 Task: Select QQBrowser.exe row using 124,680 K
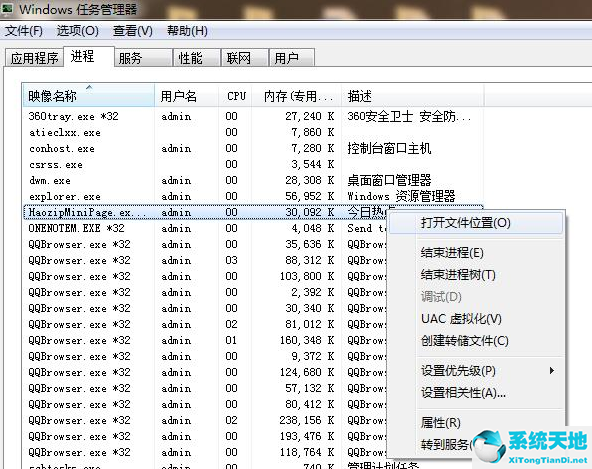(206, 372)
